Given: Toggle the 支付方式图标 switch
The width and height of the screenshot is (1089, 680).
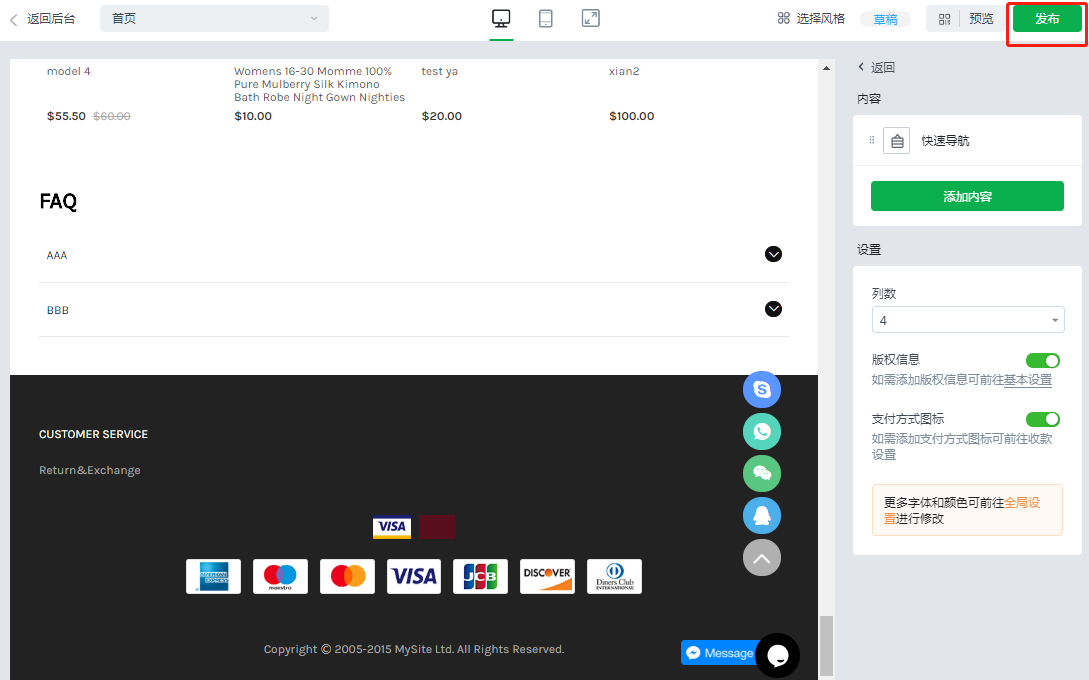Looking at the screenshot, I should tap(1042, 420).
